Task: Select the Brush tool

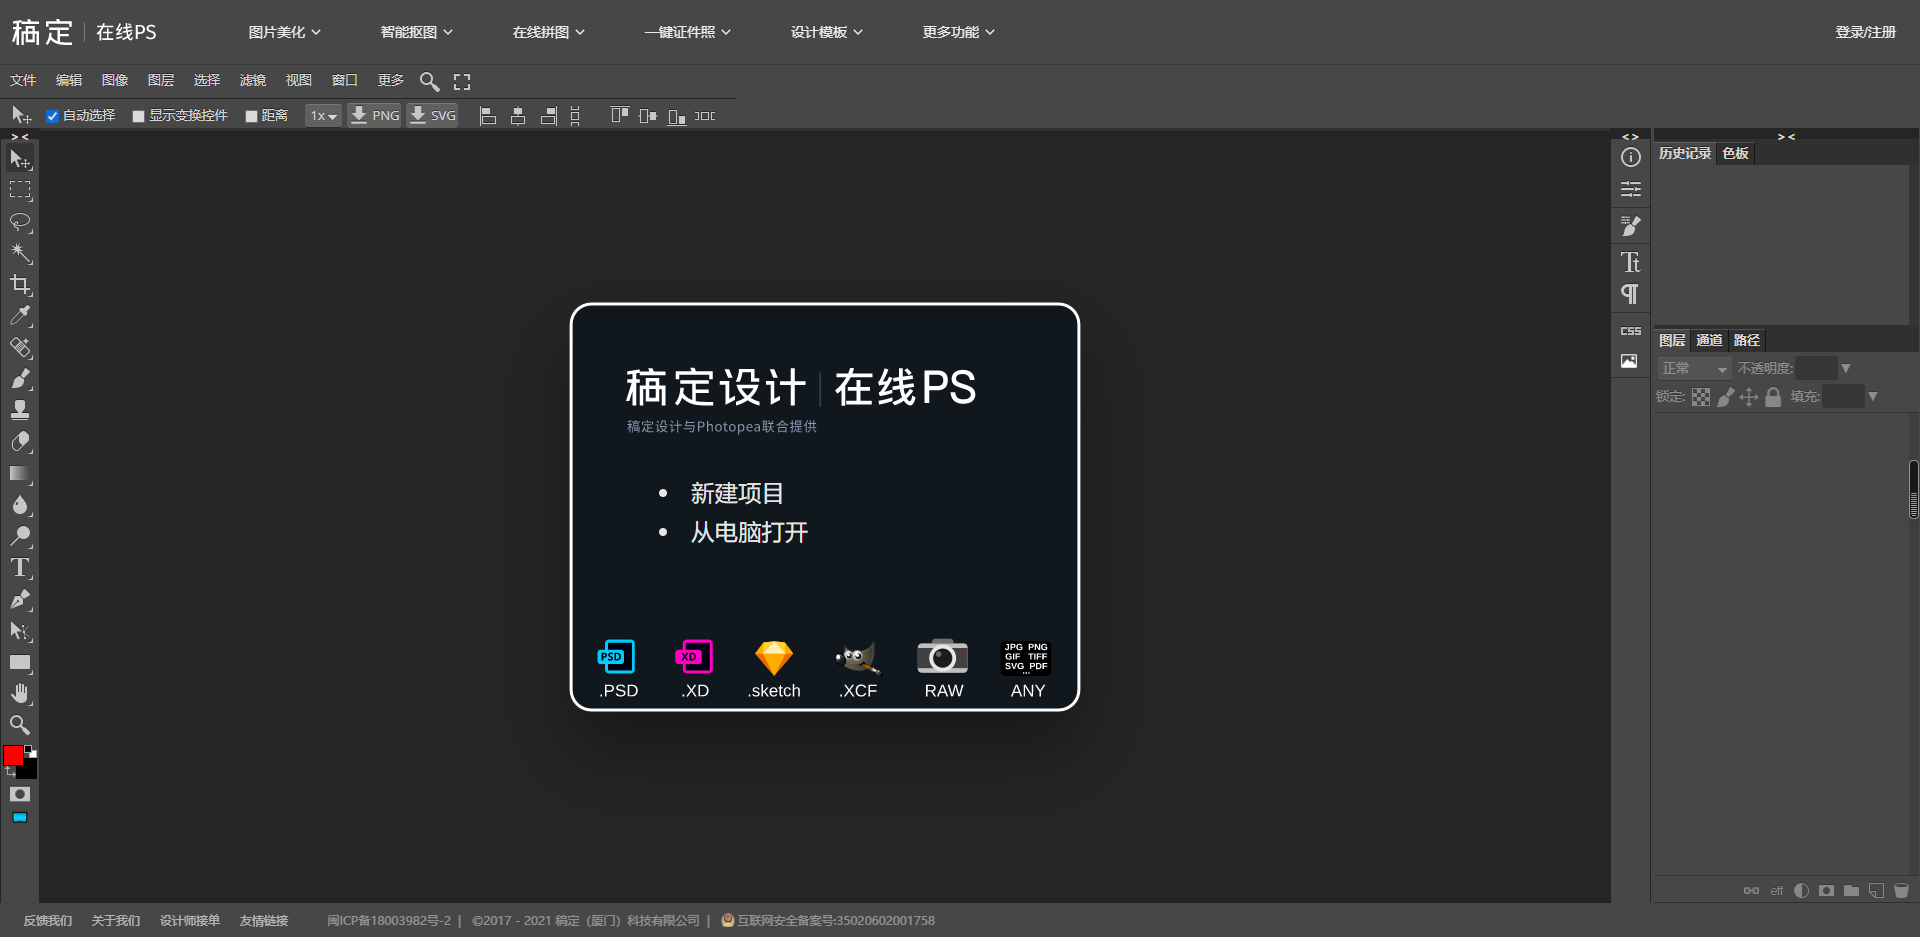Action: (20, 379)
